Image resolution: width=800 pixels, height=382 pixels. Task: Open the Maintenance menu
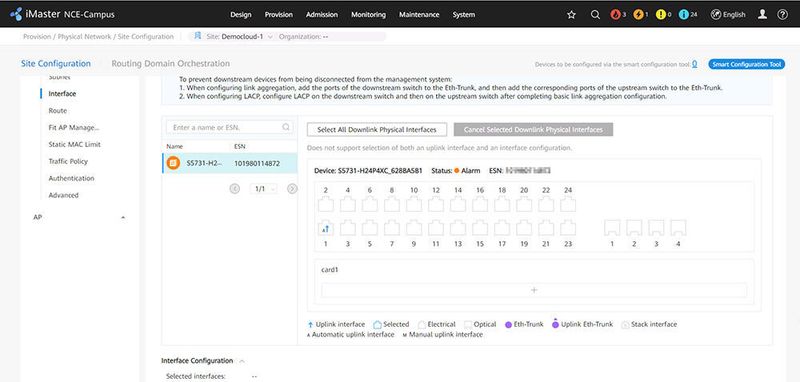coord(419,15)
